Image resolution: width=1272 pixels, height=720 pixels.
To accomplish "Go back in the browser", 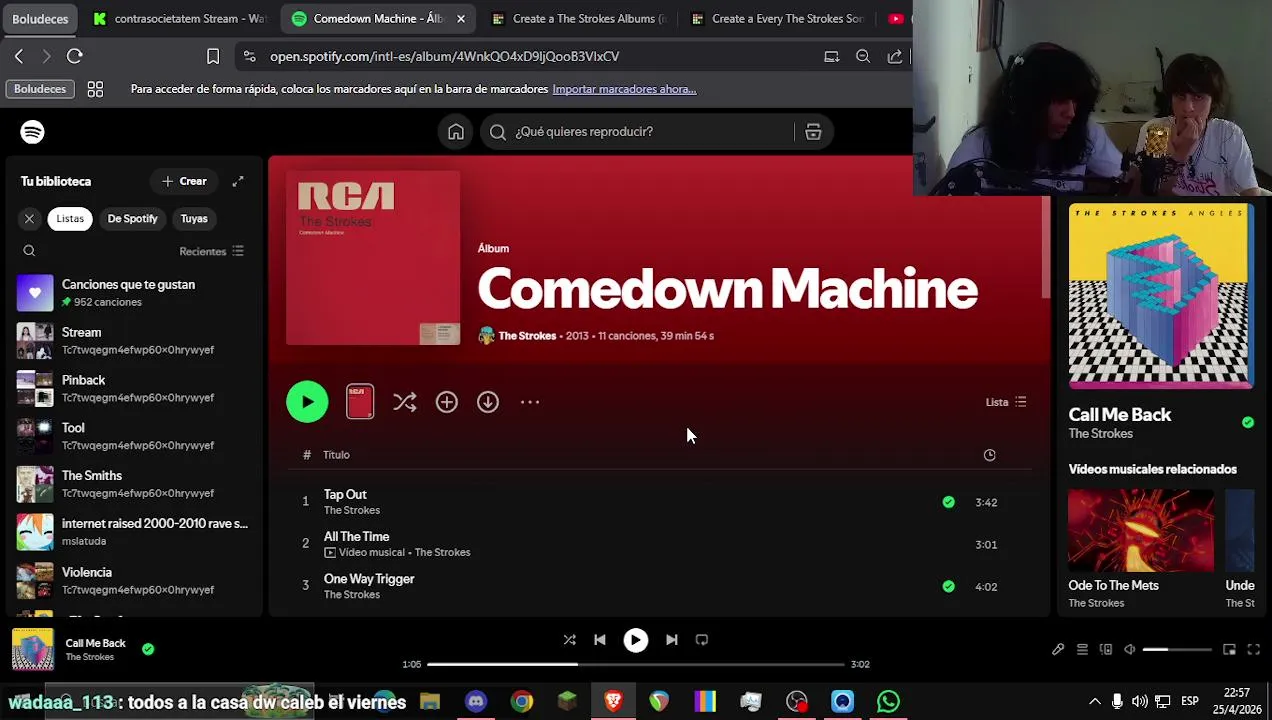I will coord(19,56).
